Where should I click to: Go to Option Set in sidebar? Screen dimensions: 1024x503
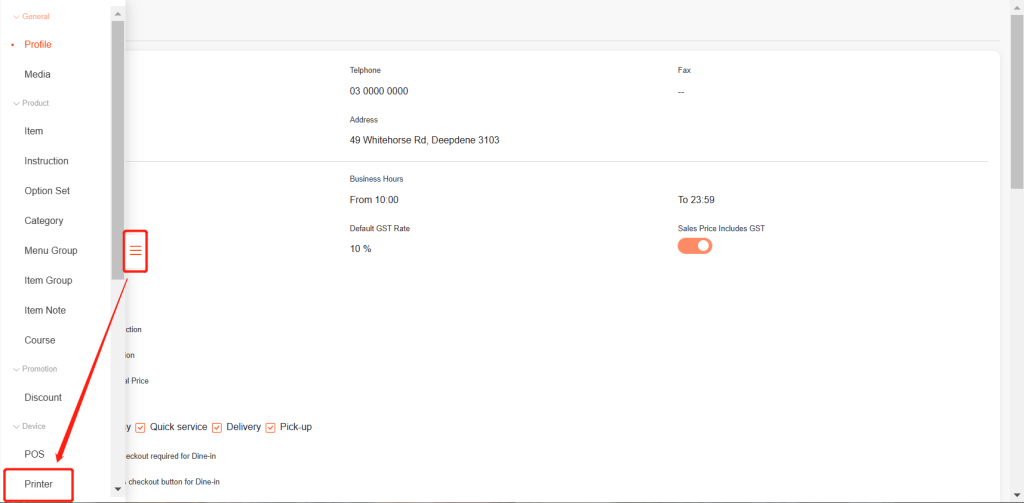47,191
